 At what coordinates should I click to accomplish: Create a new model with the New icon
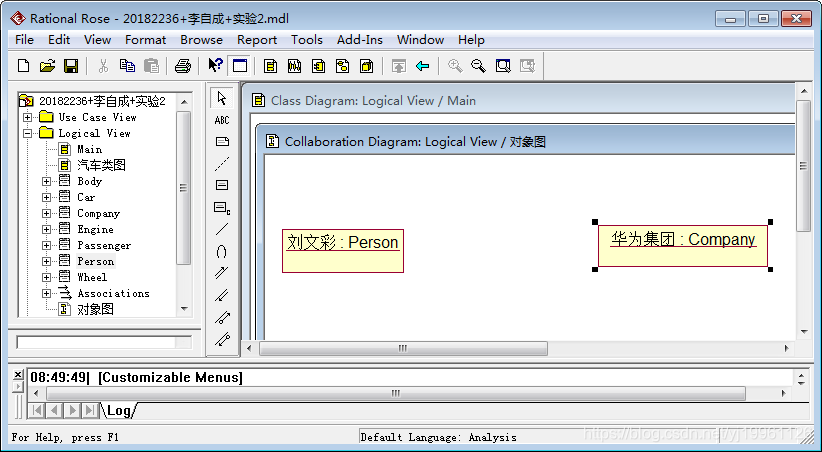point(24,66)
